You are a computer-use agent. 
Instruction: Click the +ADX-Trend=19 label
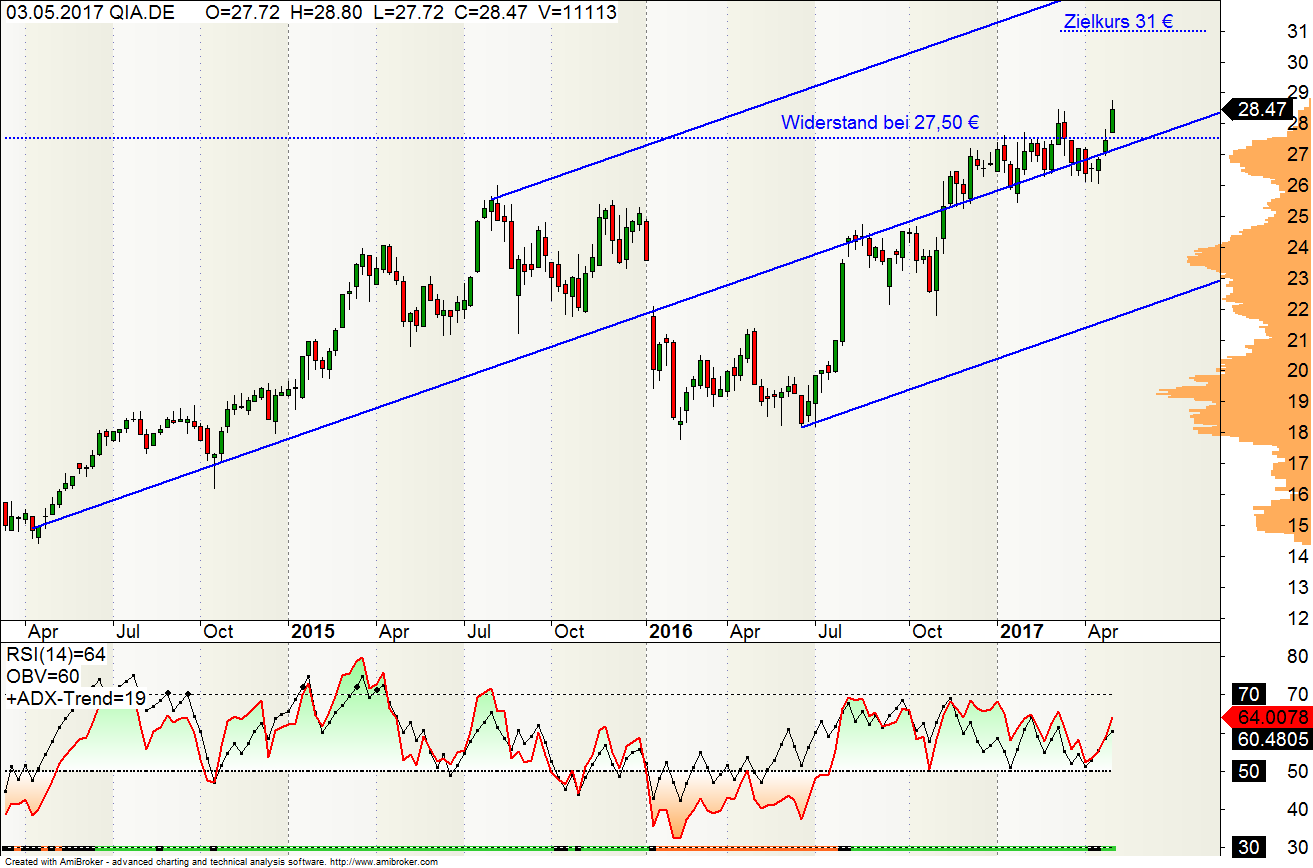point(76,698)
